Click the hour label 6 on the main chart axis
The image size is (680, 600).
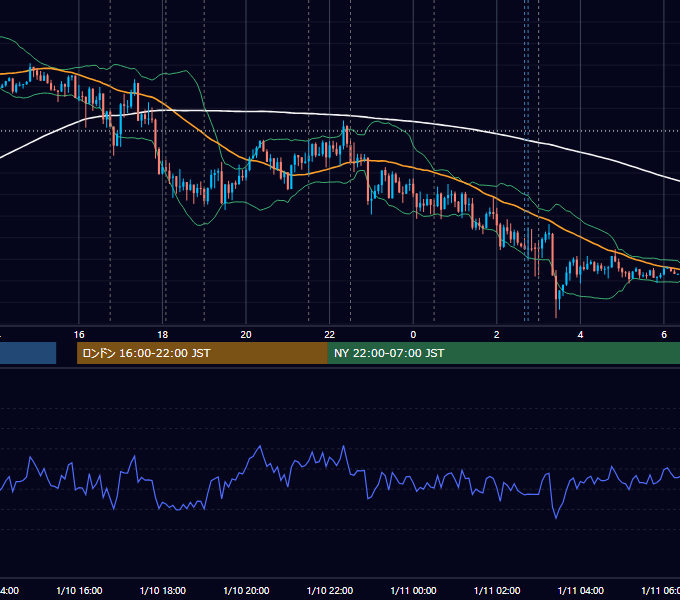coord(664,335)
